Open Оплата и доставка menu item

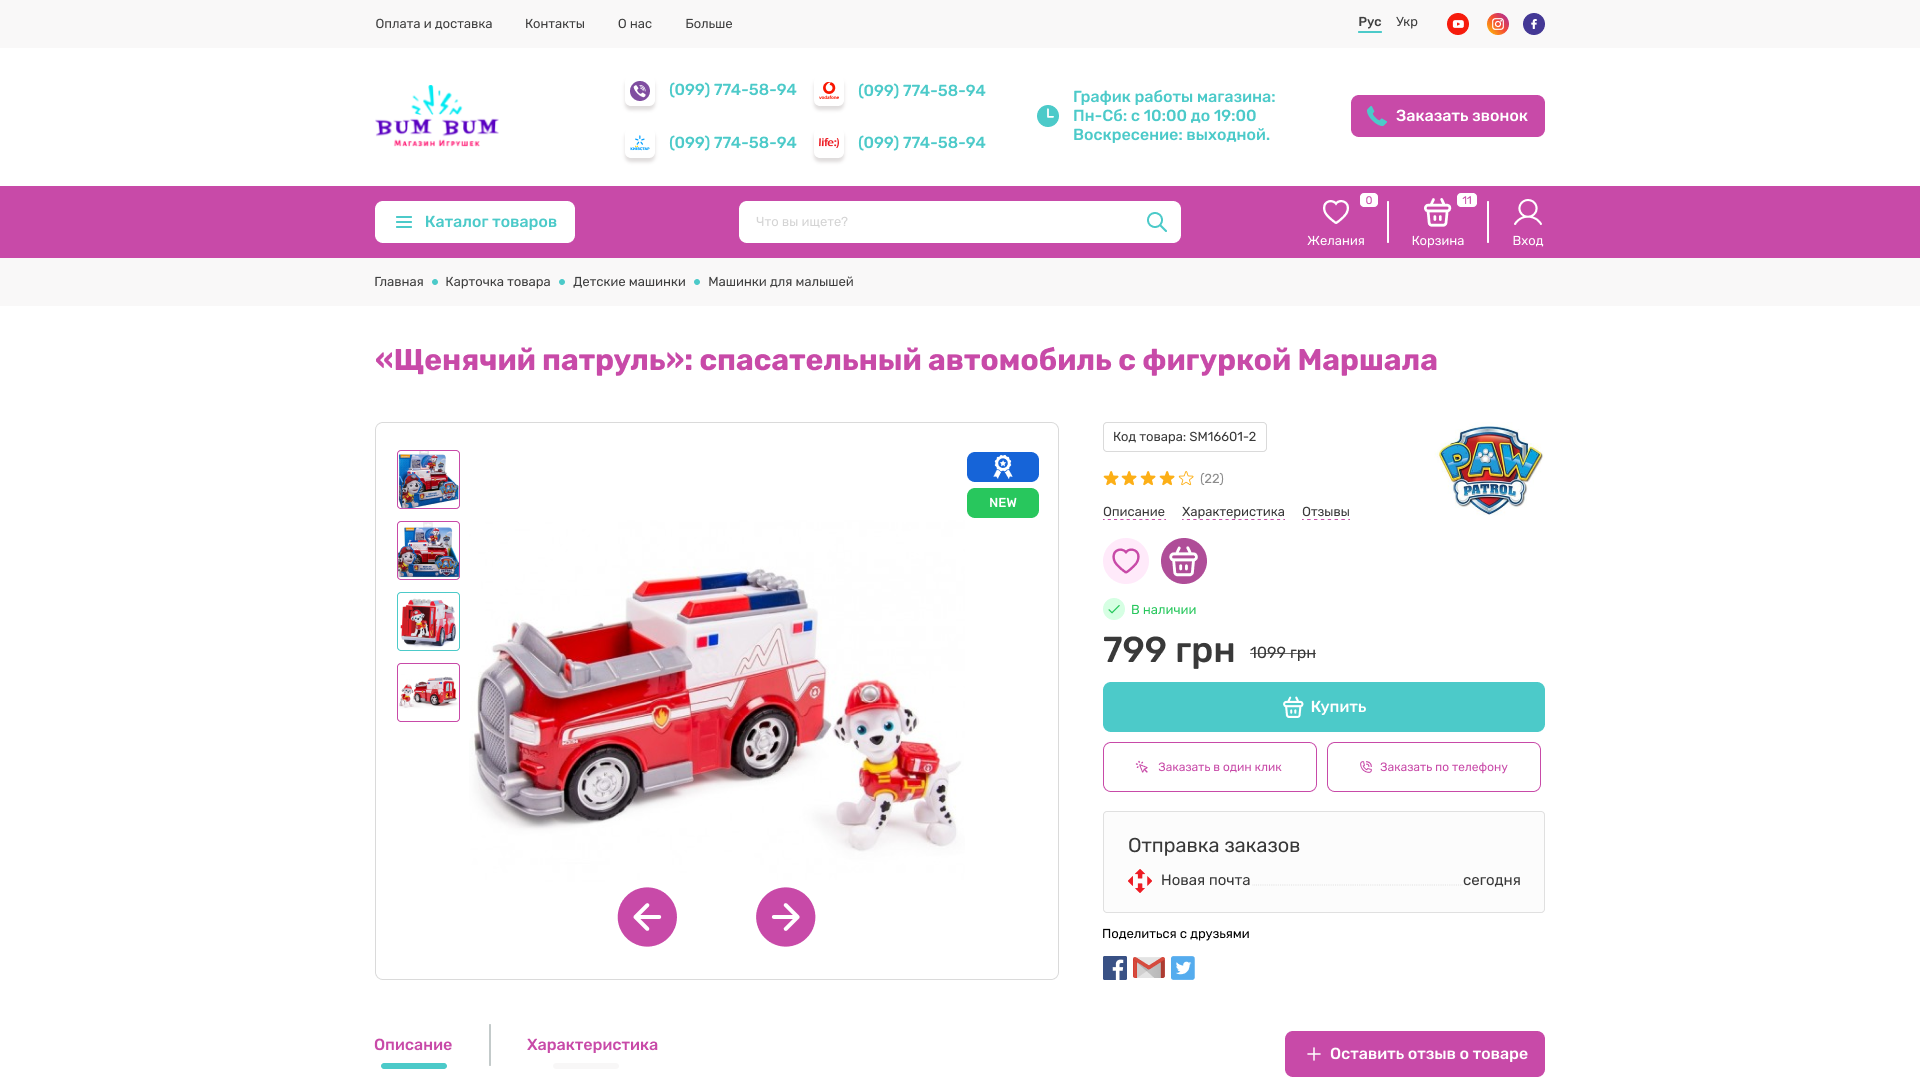(x=434, y=24)
